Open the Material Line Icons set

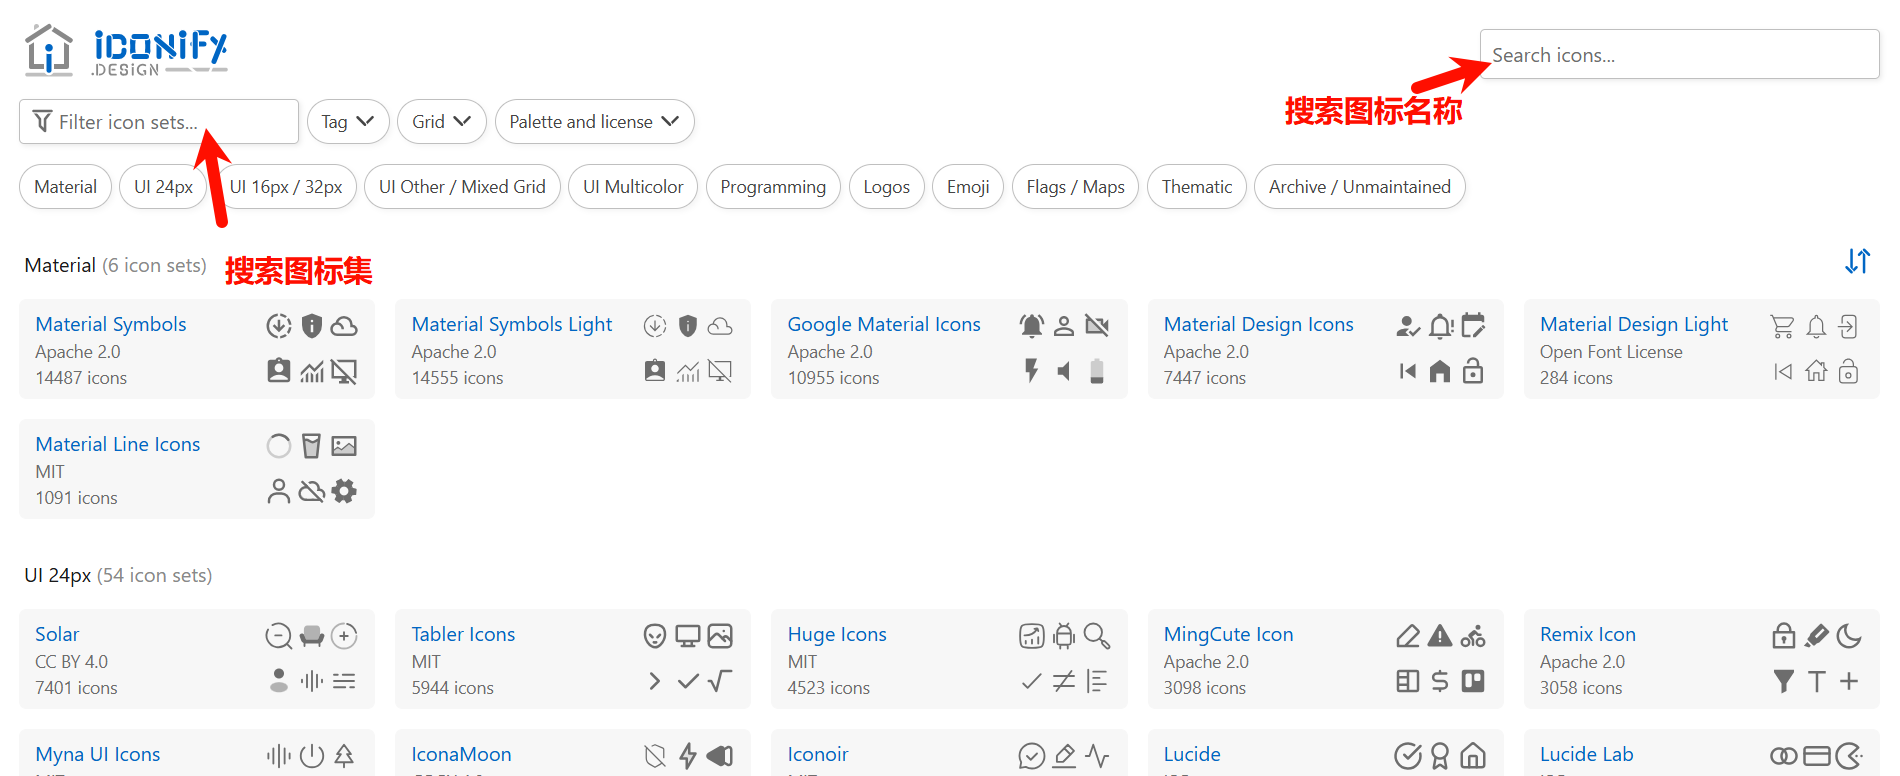click(118, 444)
